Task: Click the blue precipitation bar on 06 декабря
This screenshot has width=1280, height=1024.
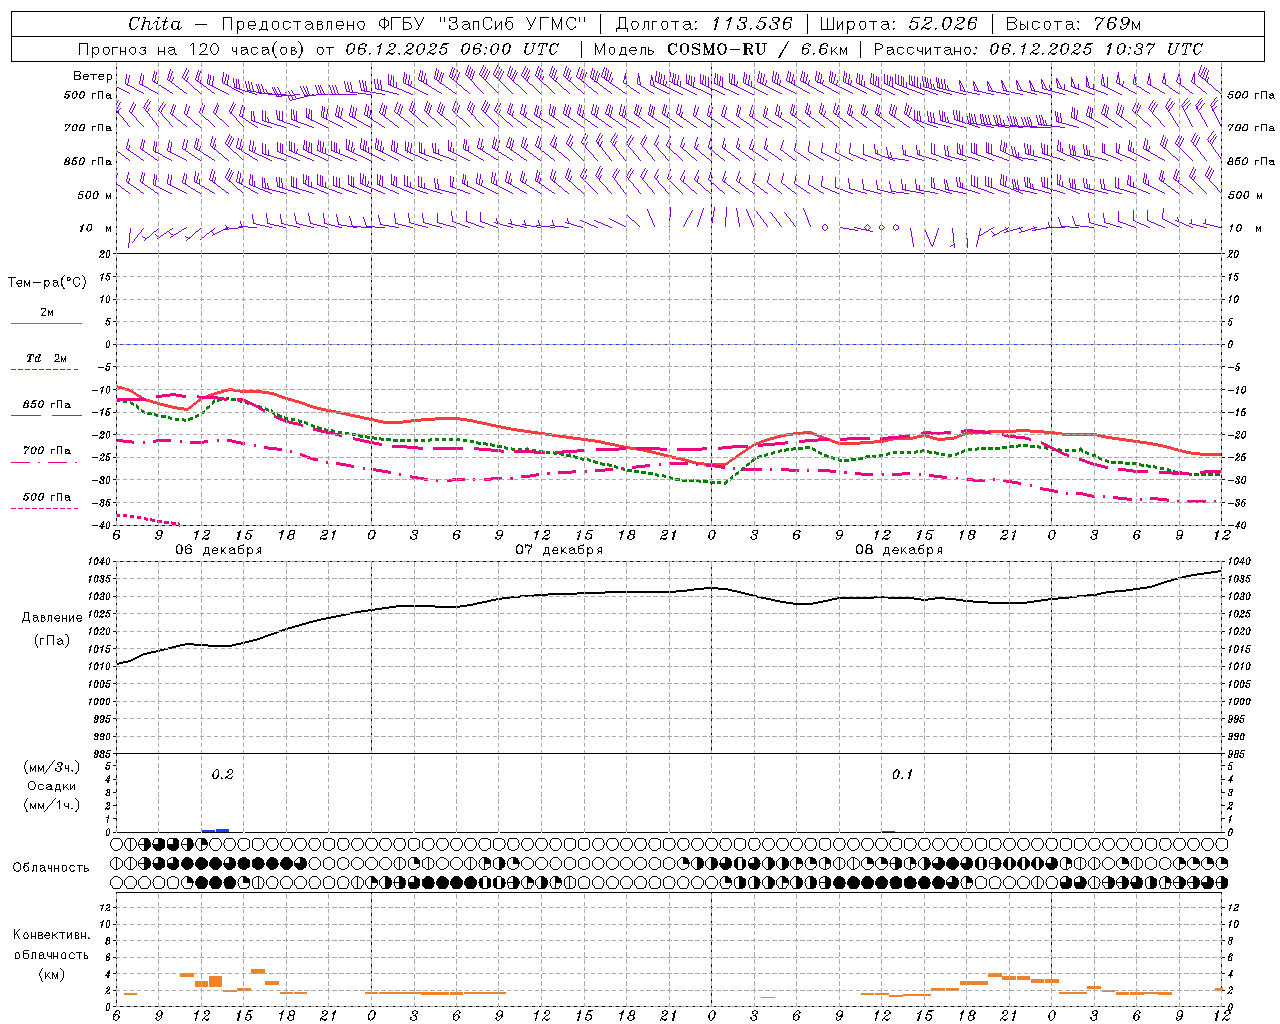Action: click(x=215, y=830)
